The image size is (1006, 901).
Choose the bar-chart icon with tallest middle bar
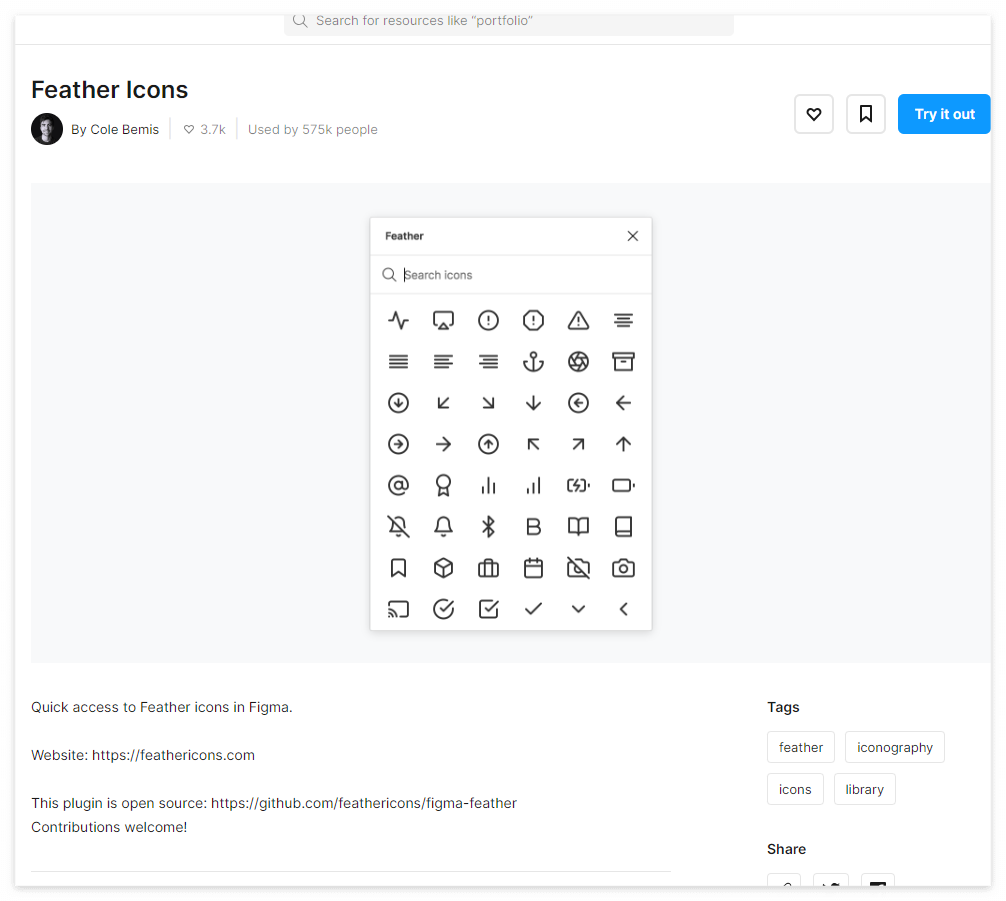click(488, 485)
